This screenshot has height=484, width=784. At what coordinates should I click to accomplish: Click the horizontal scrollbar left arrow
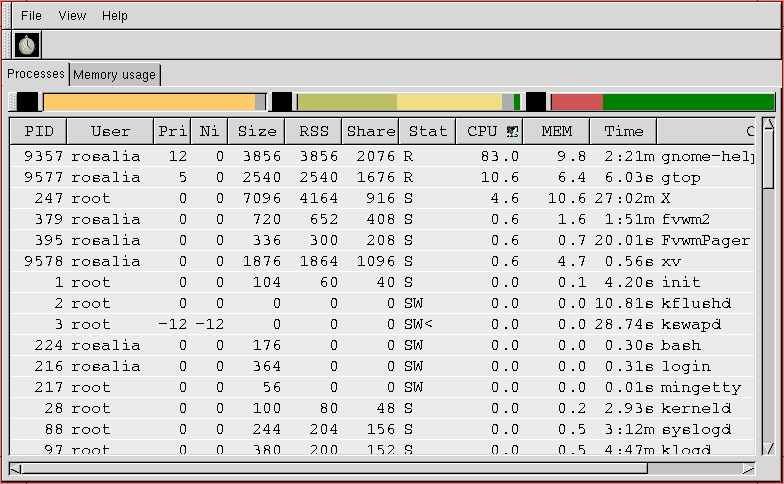pyautogui.click(x=15, y=467)
